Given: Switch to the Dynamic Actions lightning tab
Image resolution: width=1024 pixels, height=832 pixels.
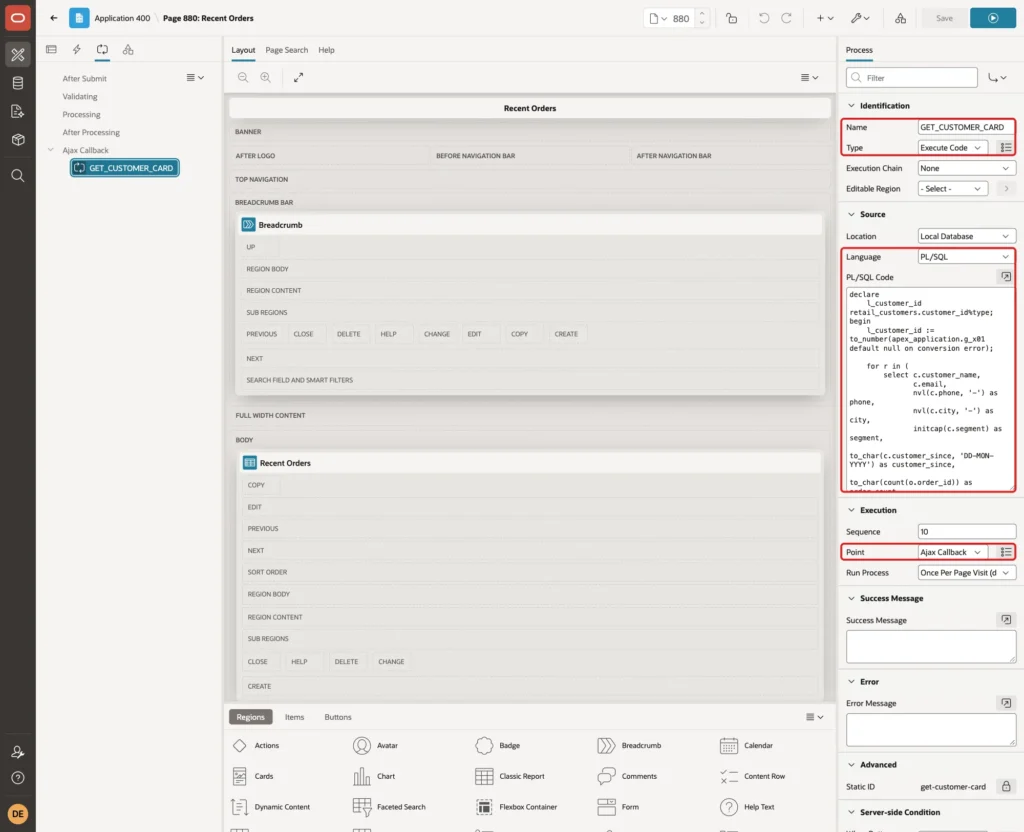Looking at the screenshot, I should [76, 50].
